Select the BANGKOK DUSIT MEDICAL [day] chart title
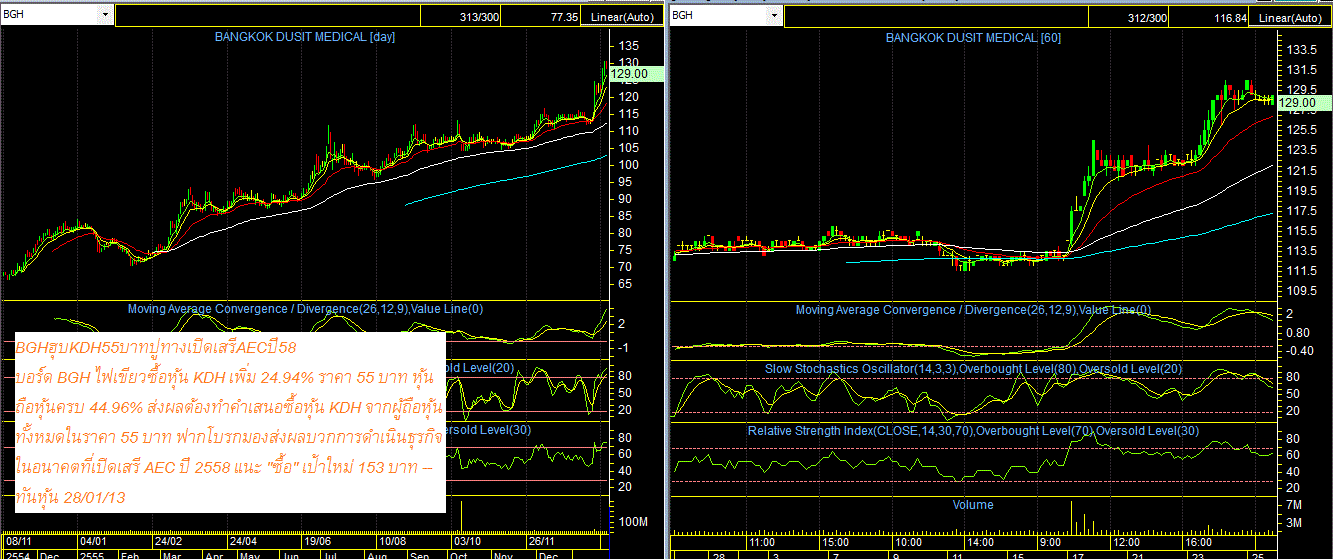This screenshot has height=559, width=1333. [x=306, y=37]
